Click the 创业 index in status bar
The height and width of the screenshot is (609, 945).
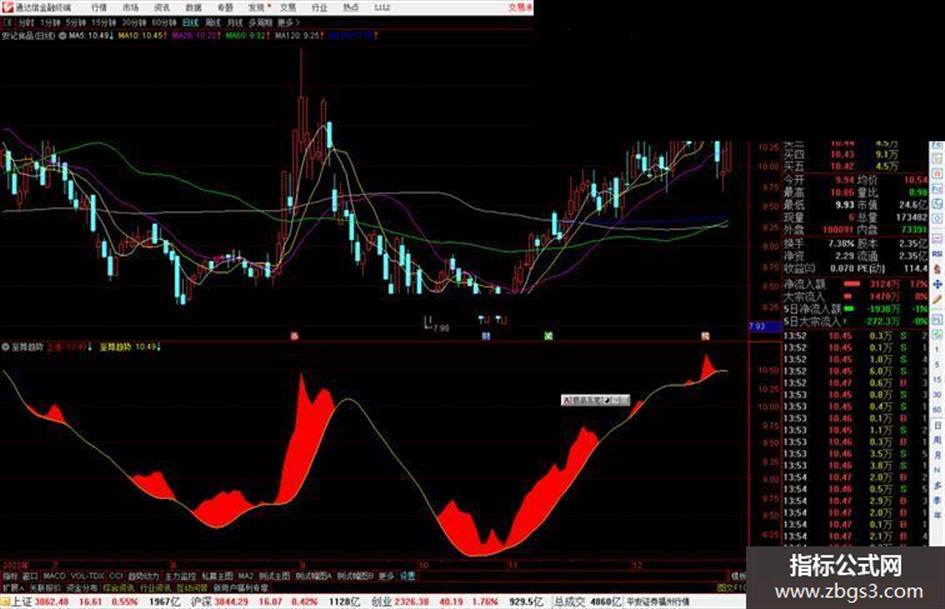381,602
